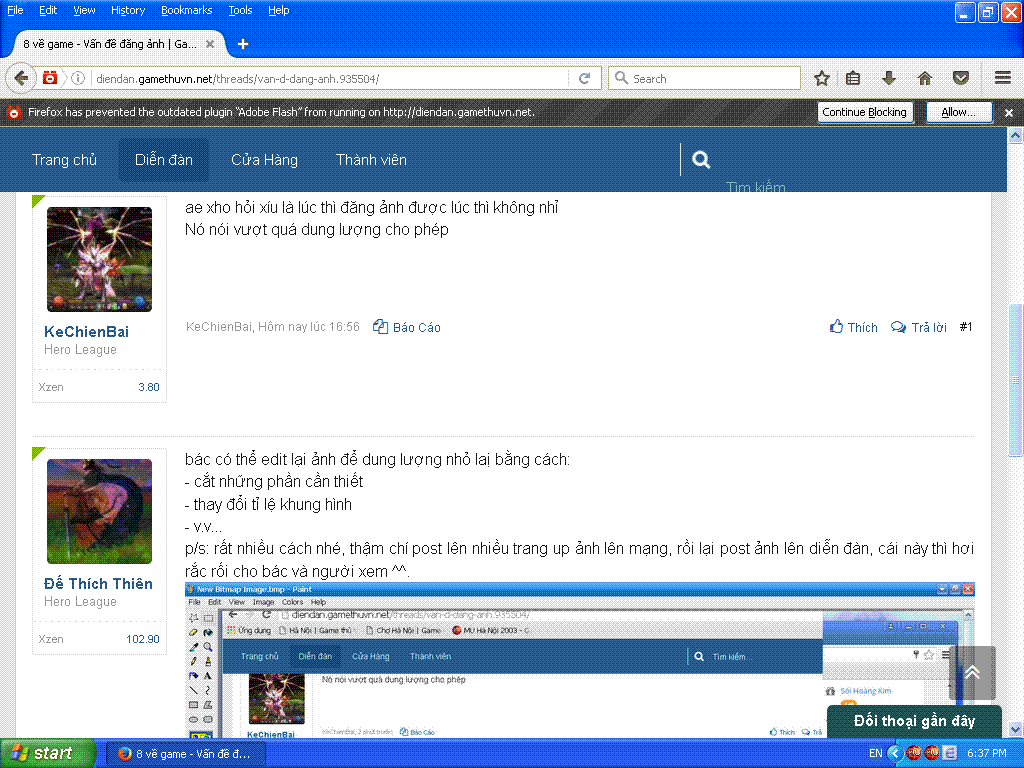Open Thành viên navigation tab
This screenshot has height=768, width=1024.
(372, 160)
